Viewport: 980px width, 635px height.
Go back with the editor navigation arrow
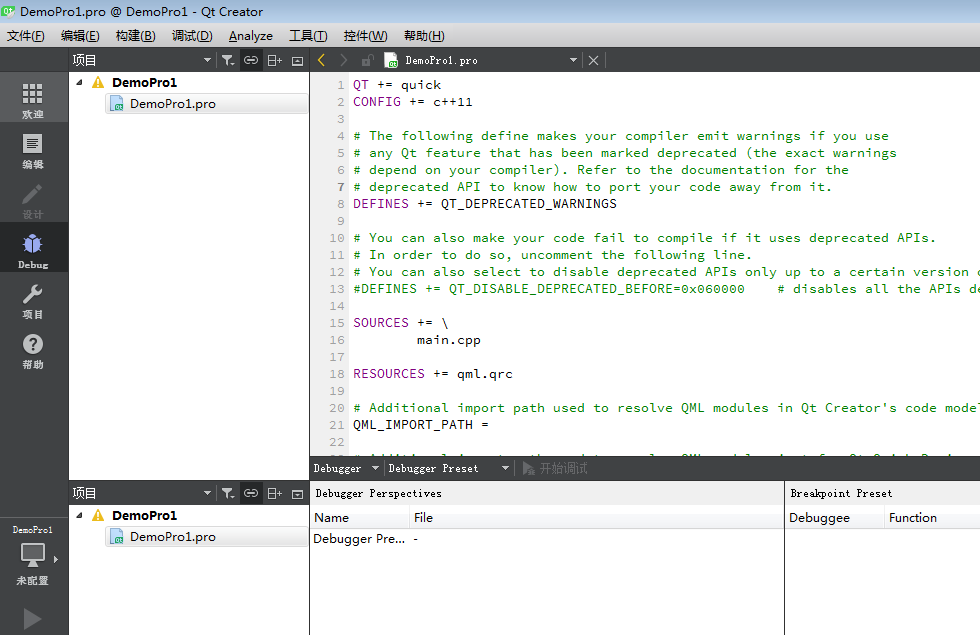(321, 60)
